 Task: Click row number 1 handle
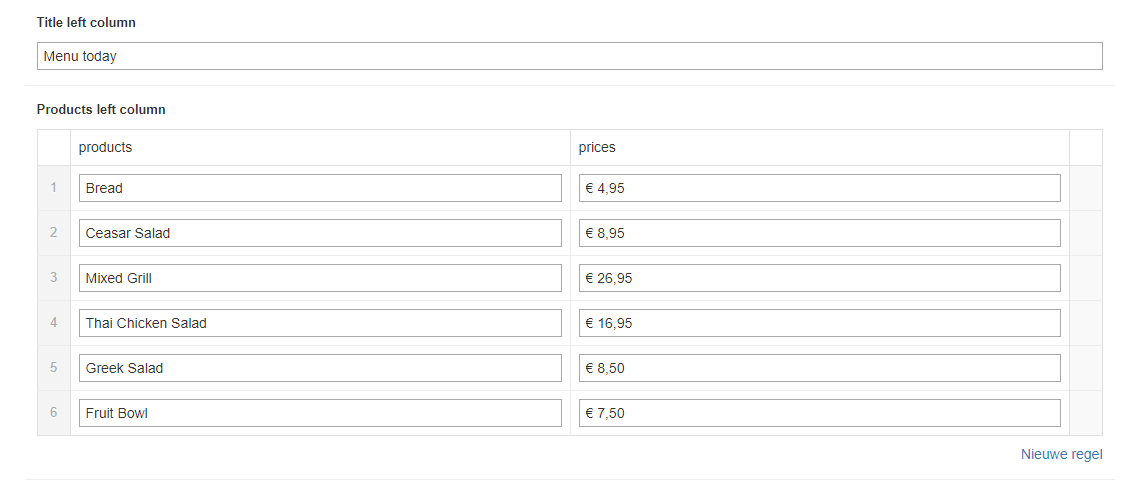pyautogui.click(x=54, y=188)
